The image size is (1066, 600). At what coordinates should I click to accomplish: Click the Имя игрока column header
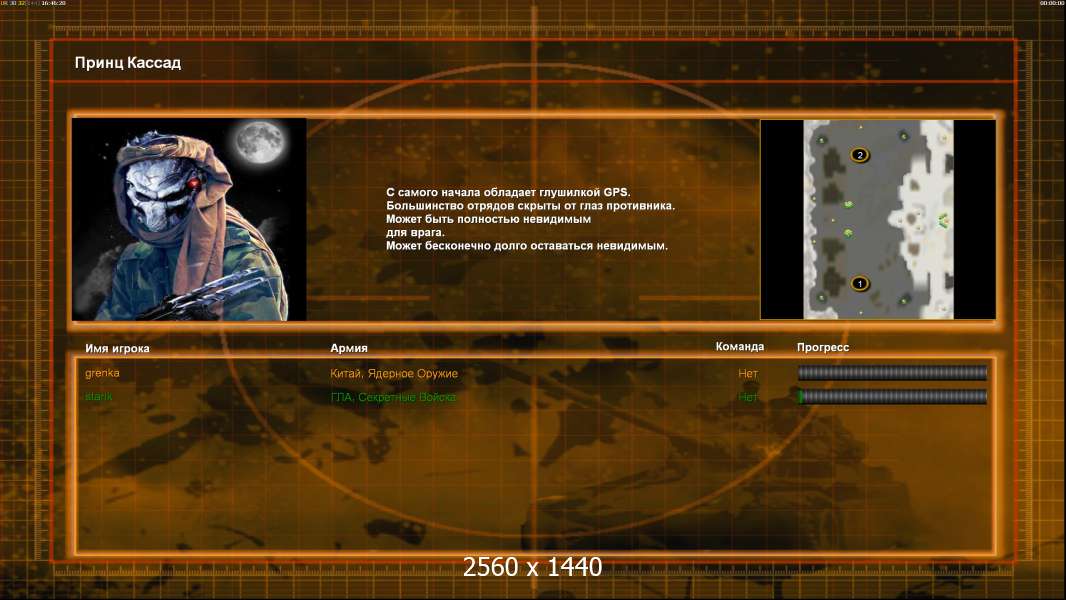(x=117, y=348)
